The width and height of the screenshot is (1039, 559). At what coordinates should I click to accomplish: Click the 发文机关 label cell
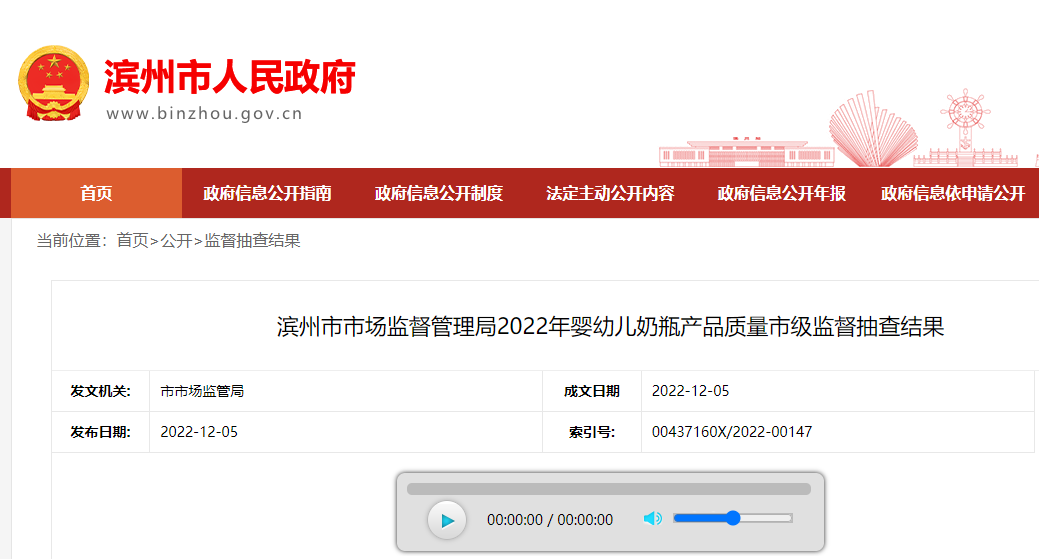coord(101,391)
